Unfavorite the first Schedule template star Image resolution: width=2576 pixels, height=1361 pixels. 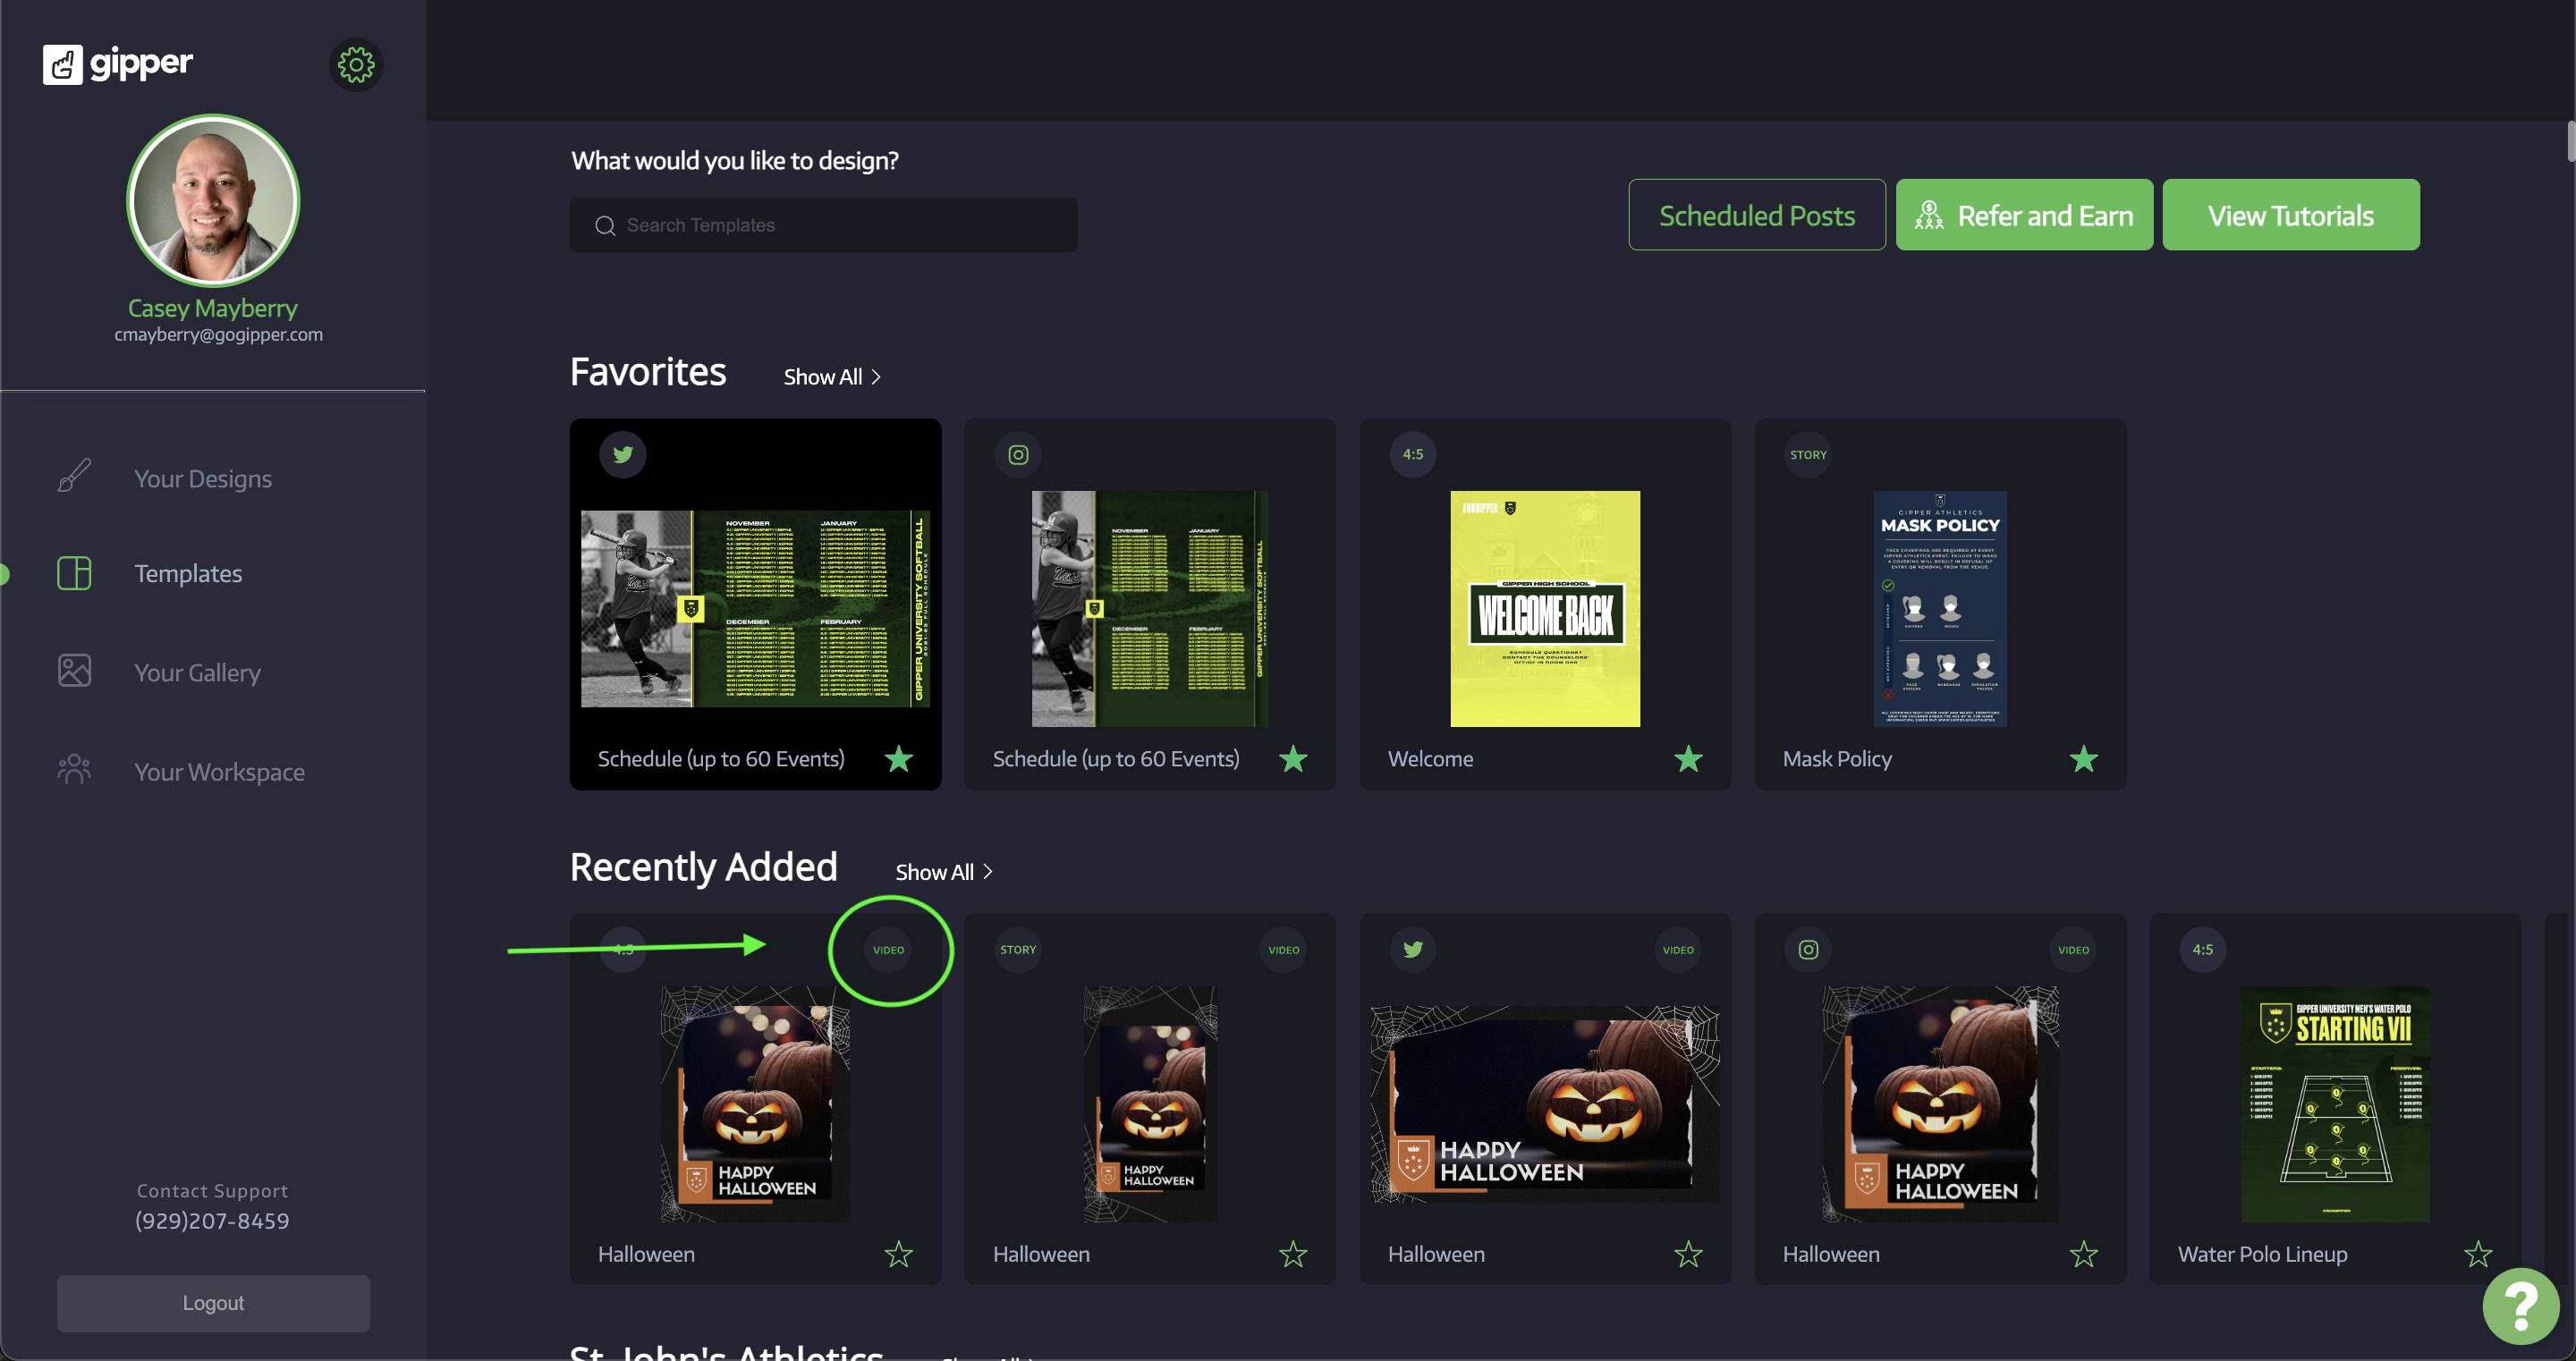(x=898, y=759)
